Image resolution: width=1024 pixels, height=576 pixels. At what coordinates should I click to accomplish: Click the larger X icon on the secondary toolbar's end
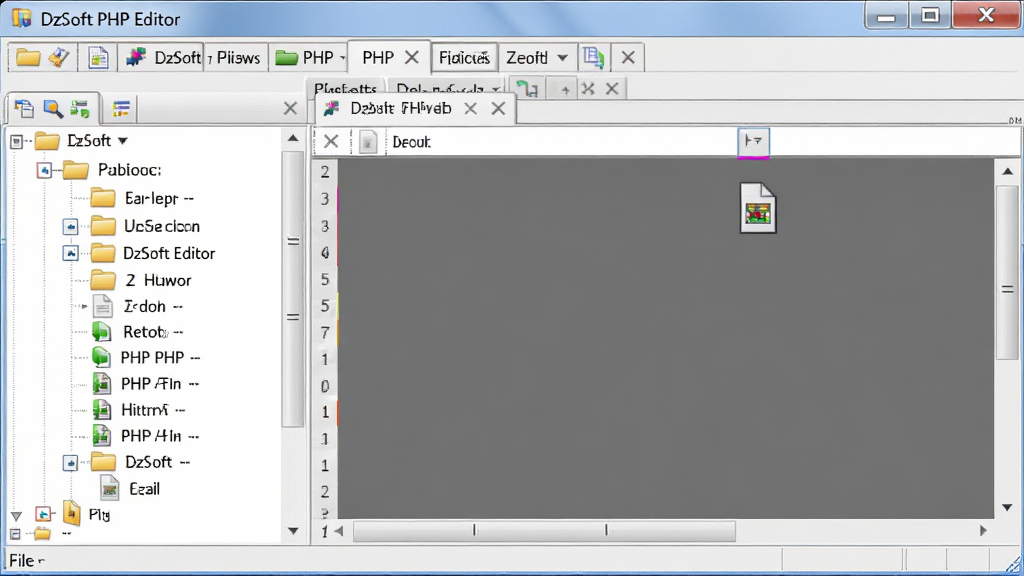click(x=612, y=88)
